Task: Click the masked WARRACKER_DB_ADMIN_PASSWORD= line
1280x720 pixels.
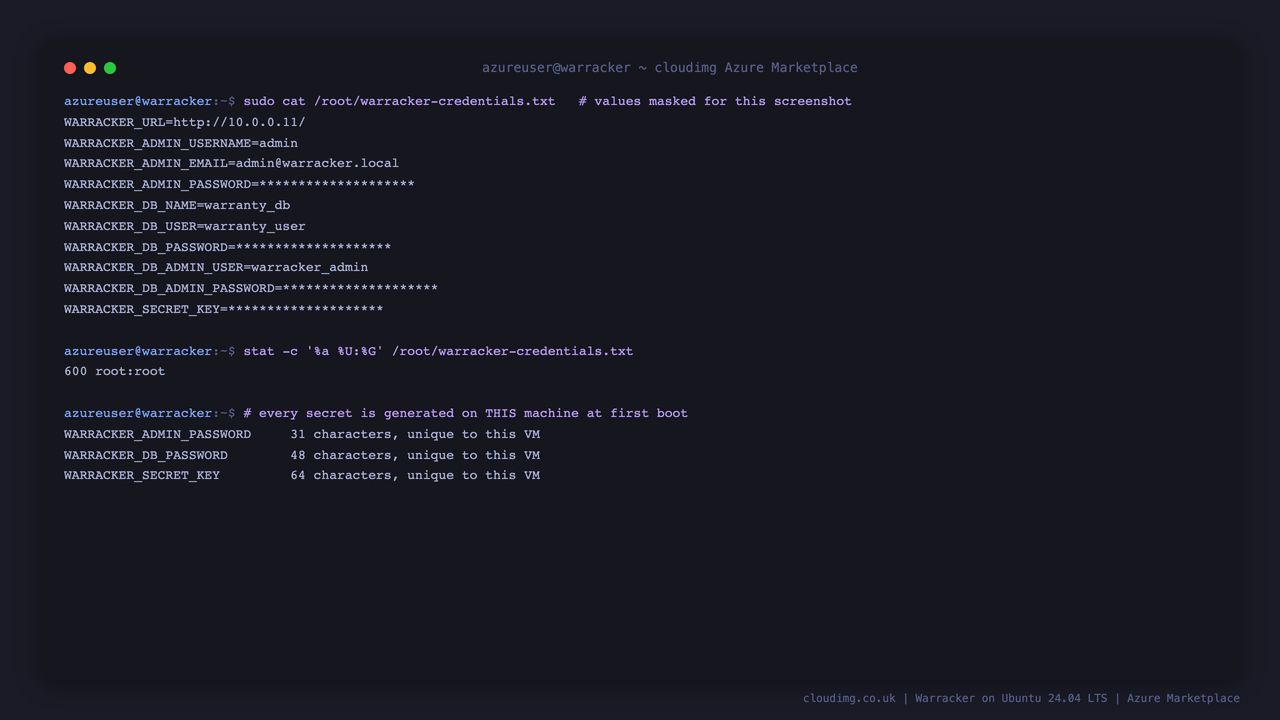Action: click(251, 288)
